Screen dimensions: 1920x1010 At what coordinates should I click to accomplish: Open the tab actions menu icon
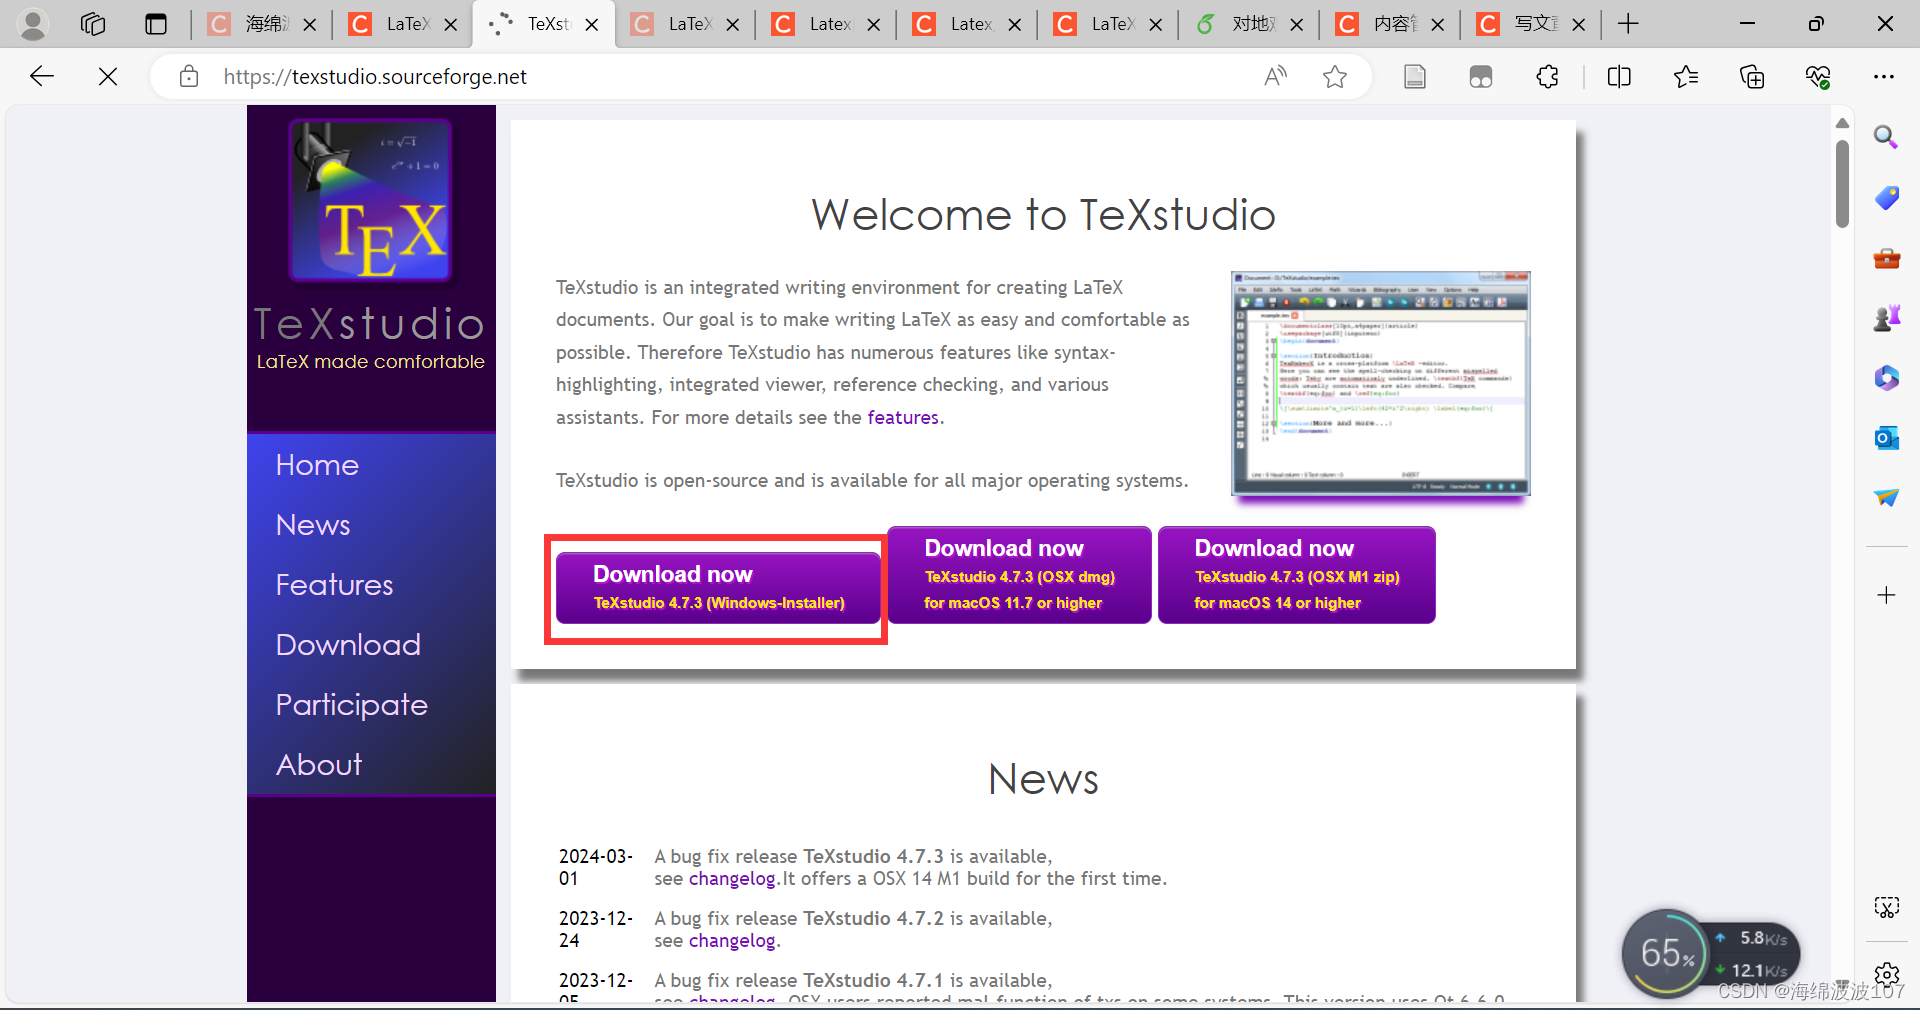[x=156, y=24]
